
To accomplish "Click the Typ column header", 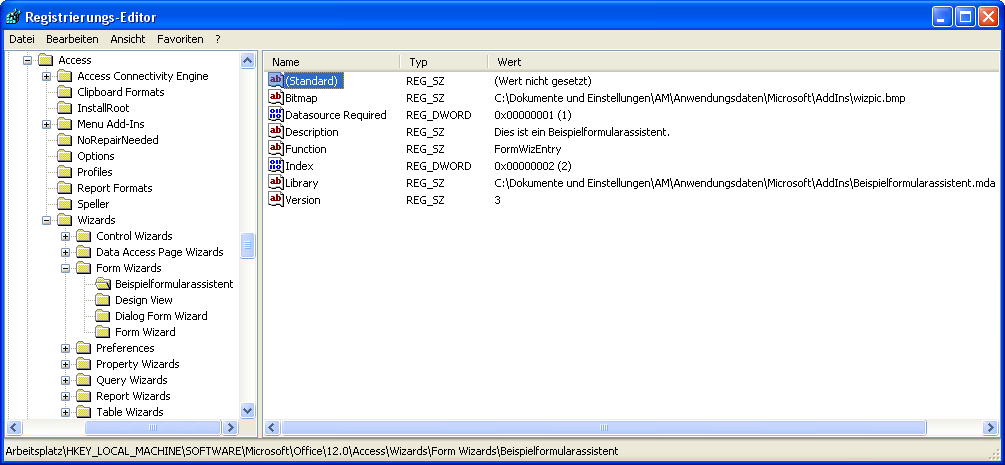I will coord(442,62).
